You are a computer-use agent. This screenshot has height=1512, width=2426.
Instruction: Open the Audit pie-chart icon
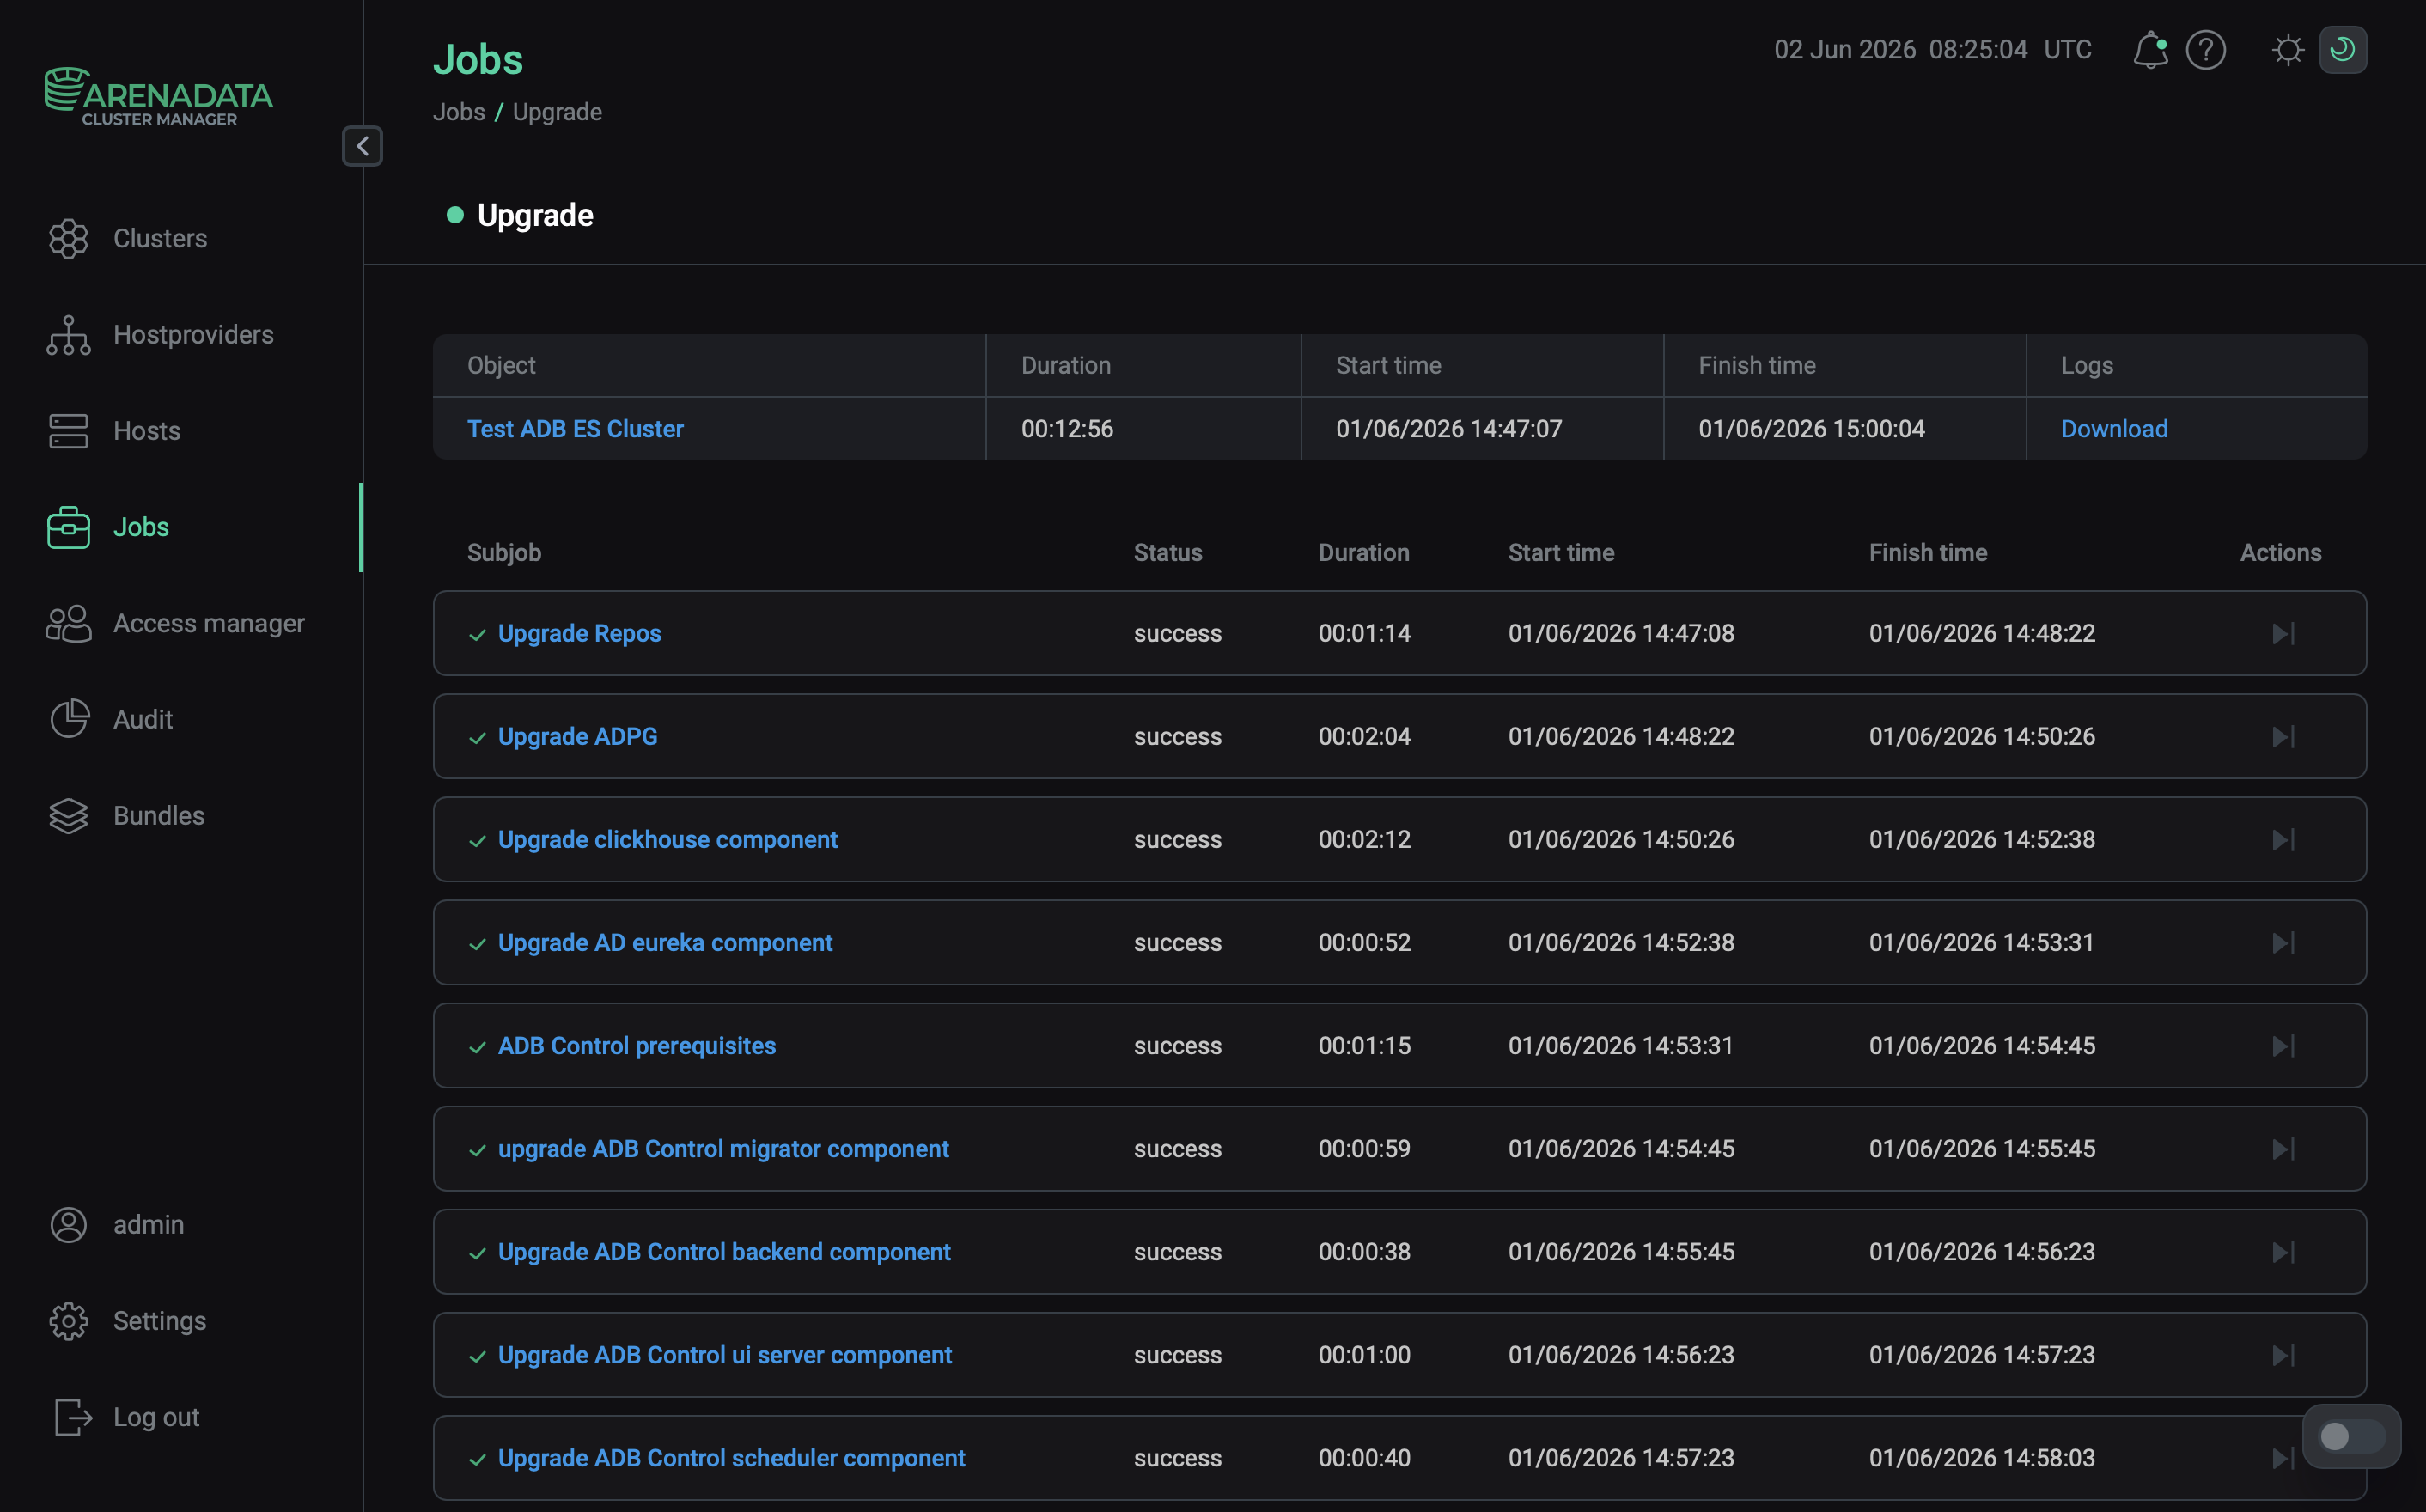coord(68,719)
